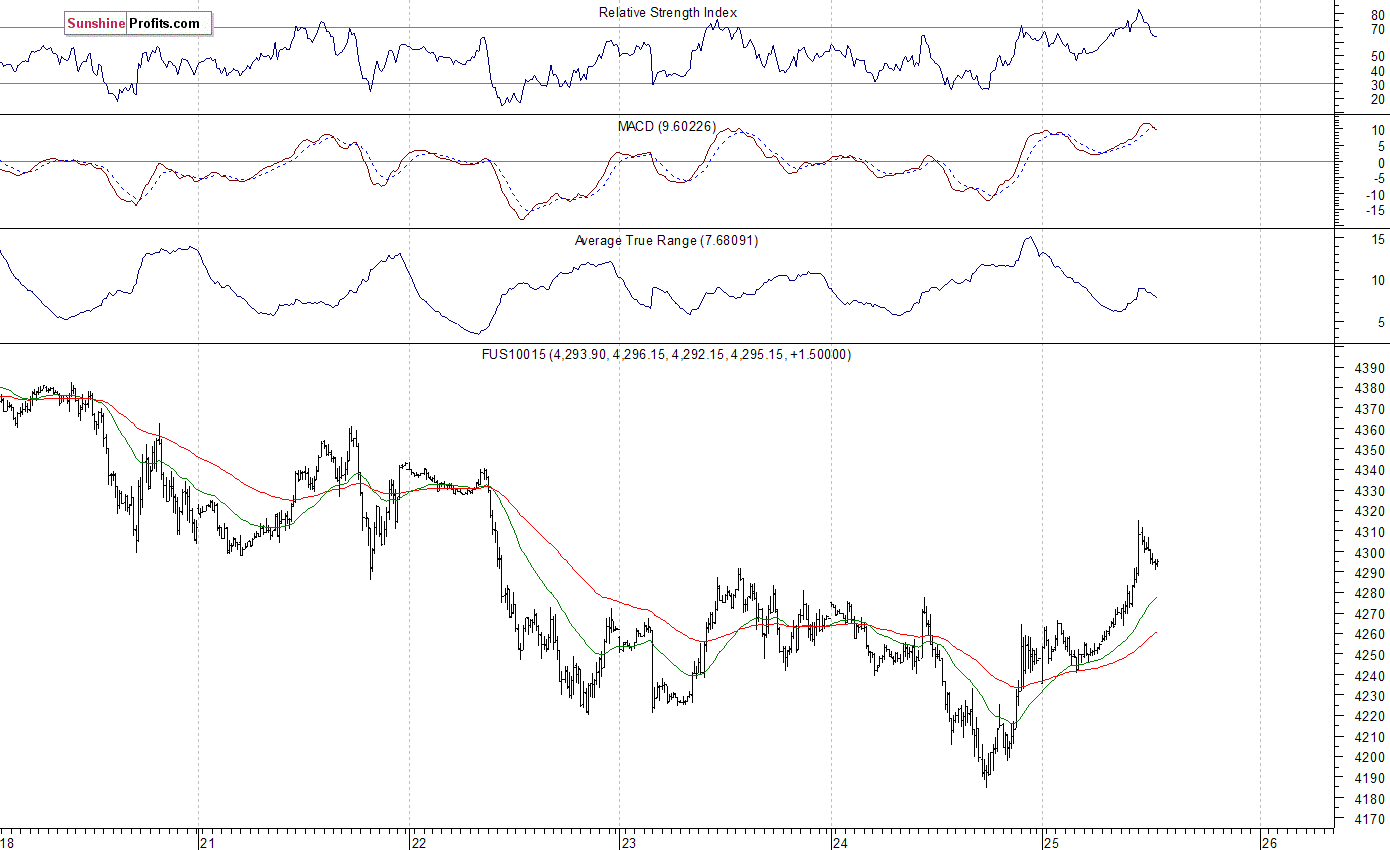The image size is (1390, 850).
Task: Click the 4250 price axis label
Action: [x=1371, y=655]
